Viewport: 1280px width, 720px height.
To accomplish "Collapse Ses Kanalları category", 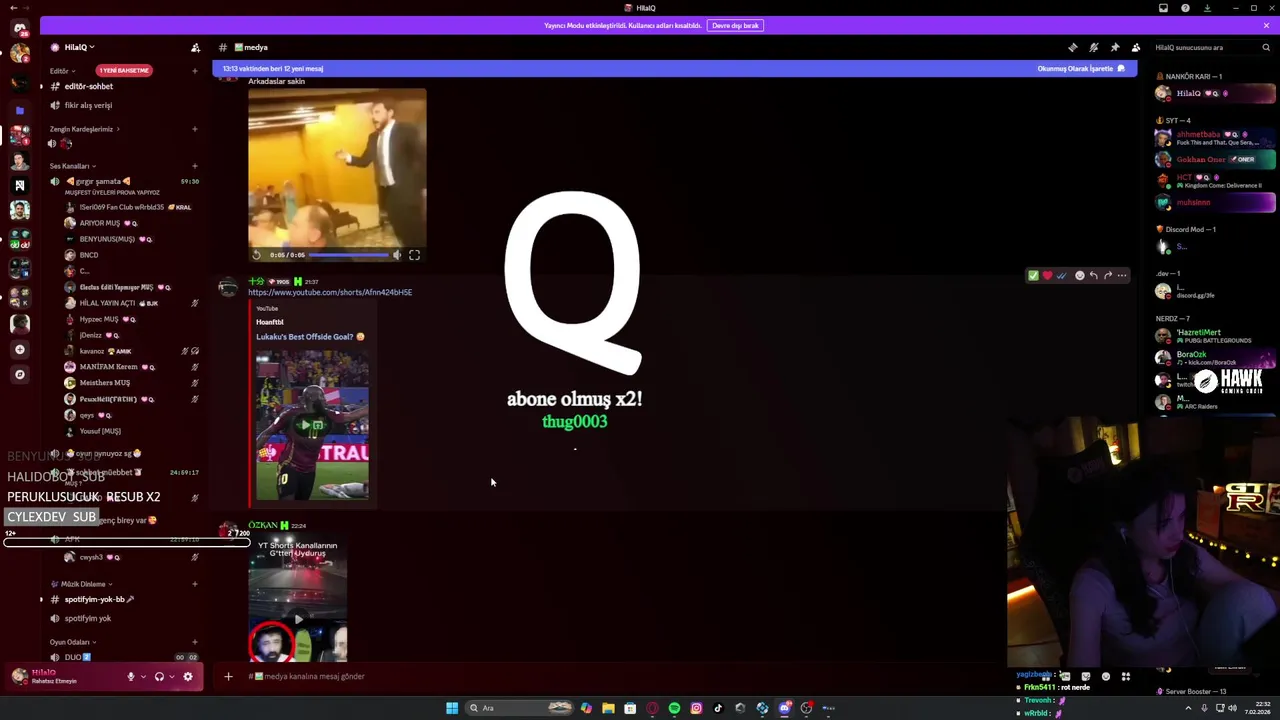I will tap(73, 166).
